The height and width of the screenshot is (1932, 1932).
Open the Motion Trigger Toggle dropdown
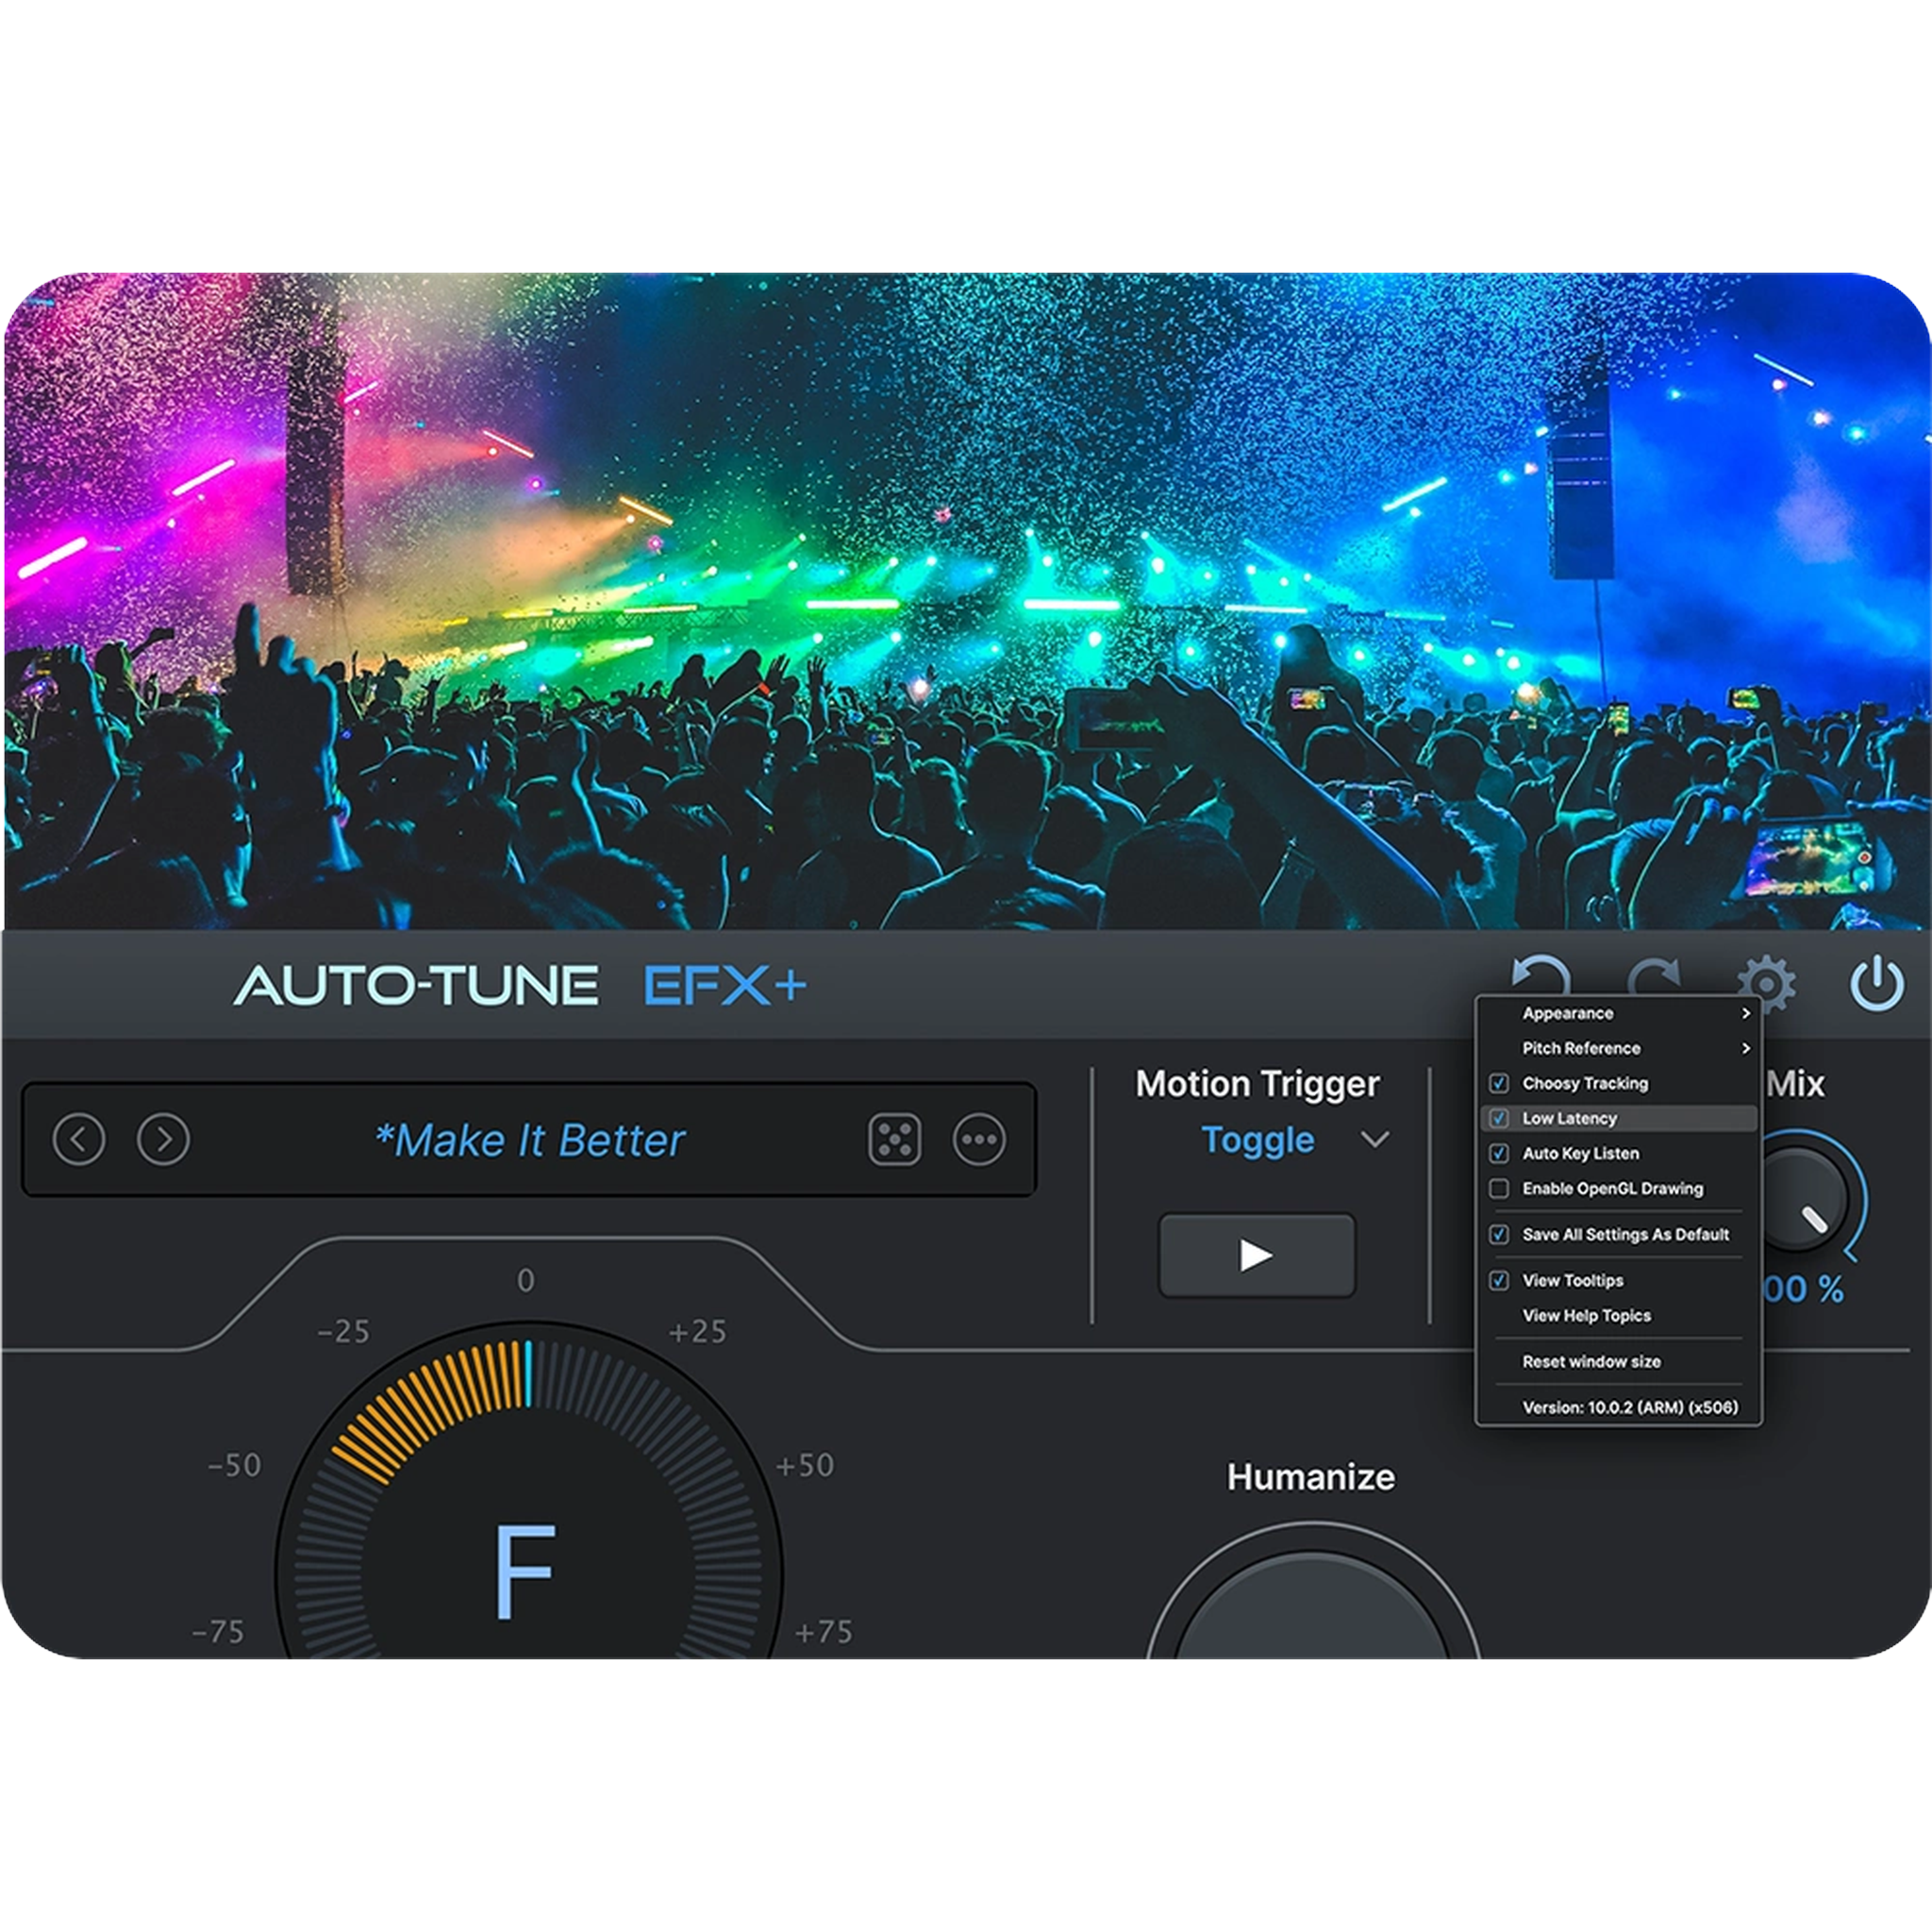(1374, 1140)
